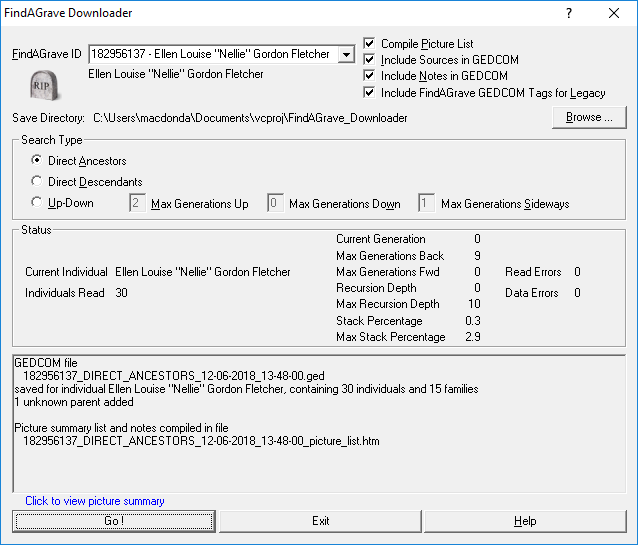Screen dimensions: 639x546
Task: Click the name shown beneath the FindAGrave ID field
Action: (x=176, y=74)
